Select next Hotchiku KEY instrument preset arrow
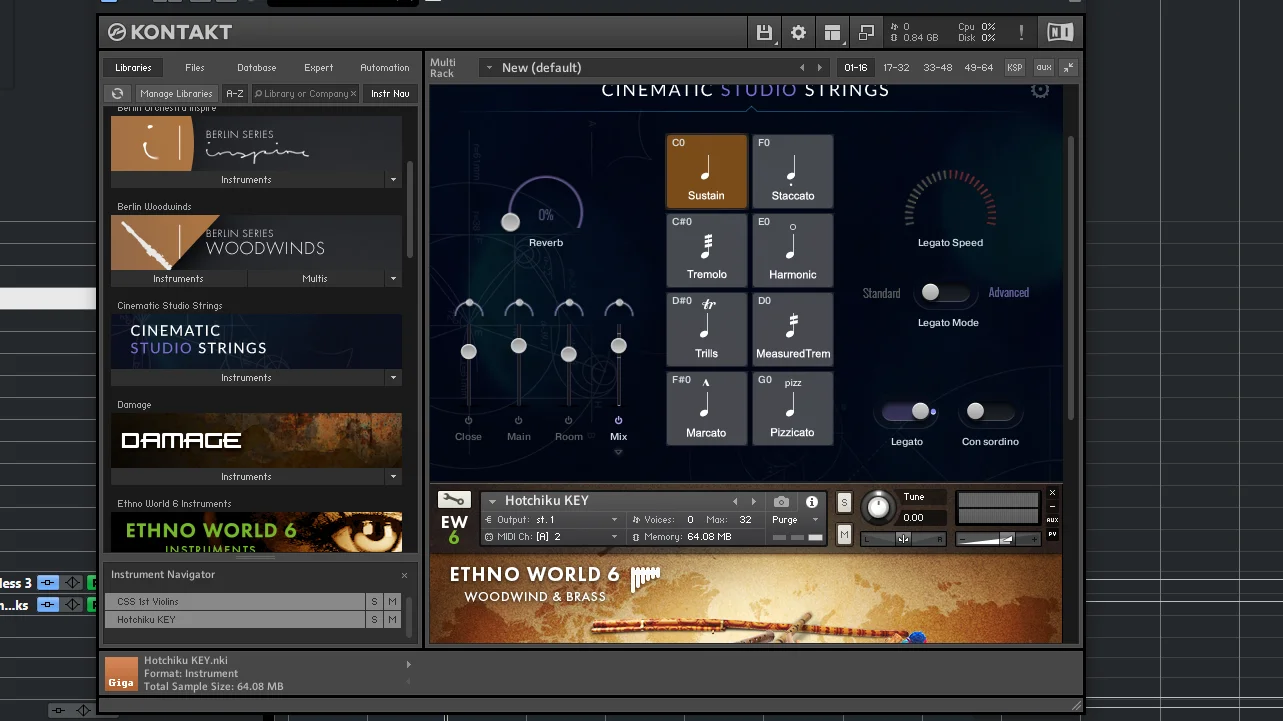This screenshot has height=721, width=1283. tap(753, 502)
